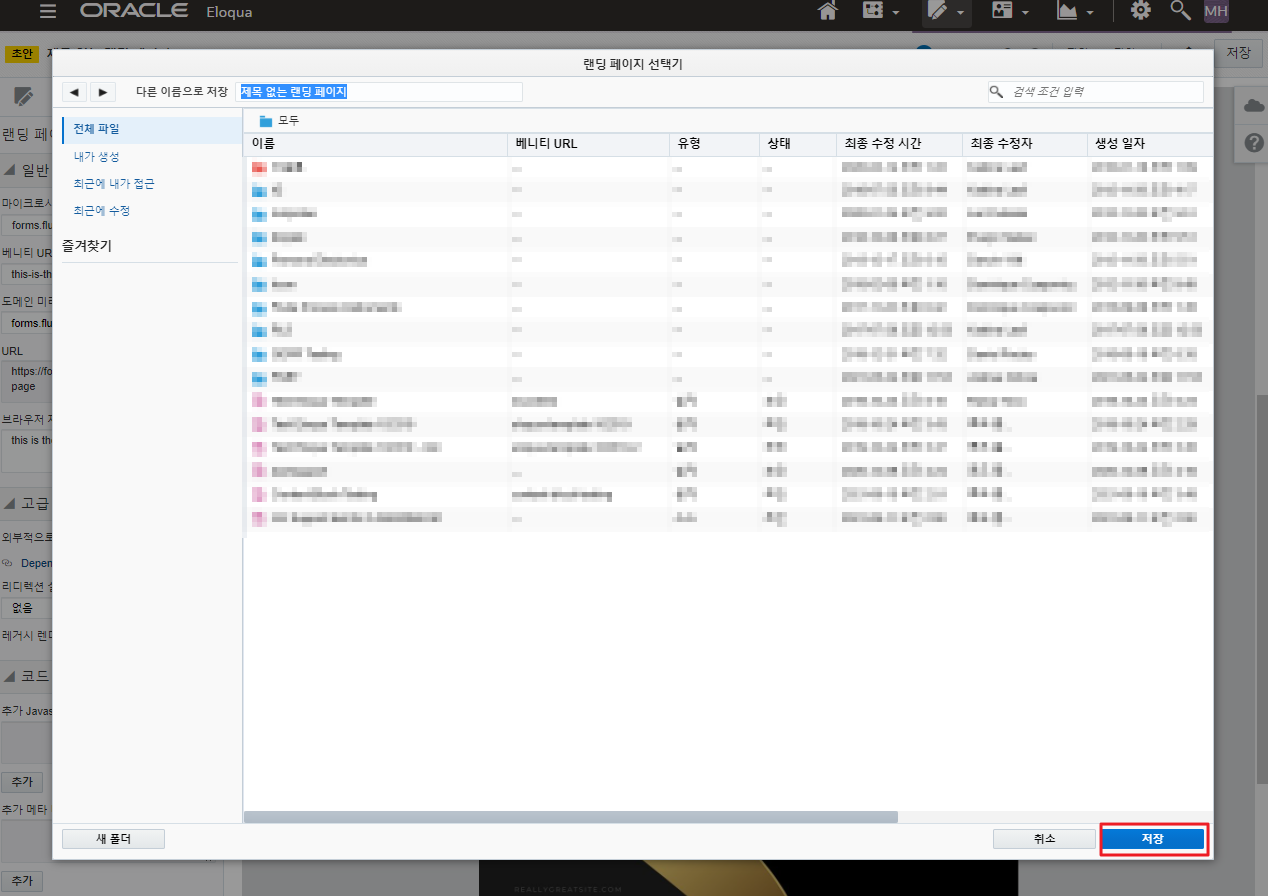Open the settings gear icon
The image size is (1268, 896).
(x=1140, y=11)
